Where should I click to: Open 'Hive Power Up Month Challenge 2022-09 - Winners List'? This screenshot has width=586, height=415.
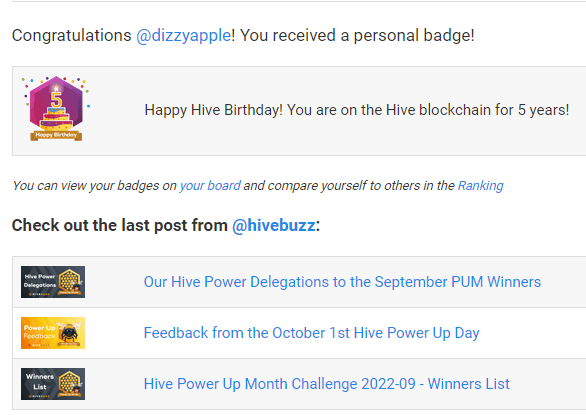pos(327,384)
